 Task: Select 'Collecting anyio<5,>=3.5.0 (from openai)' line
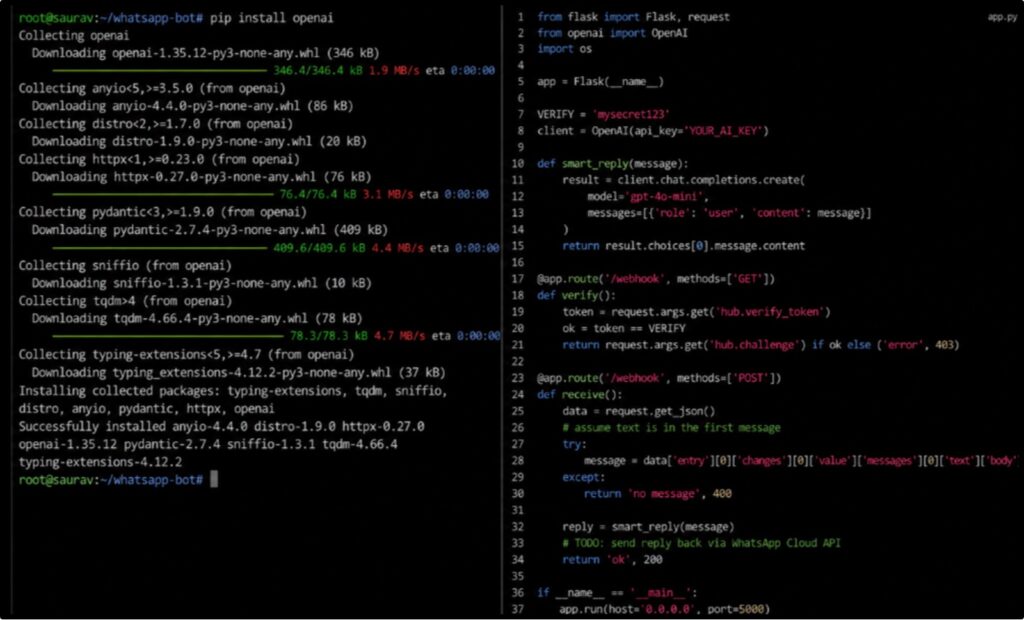[x=152, y=88]
